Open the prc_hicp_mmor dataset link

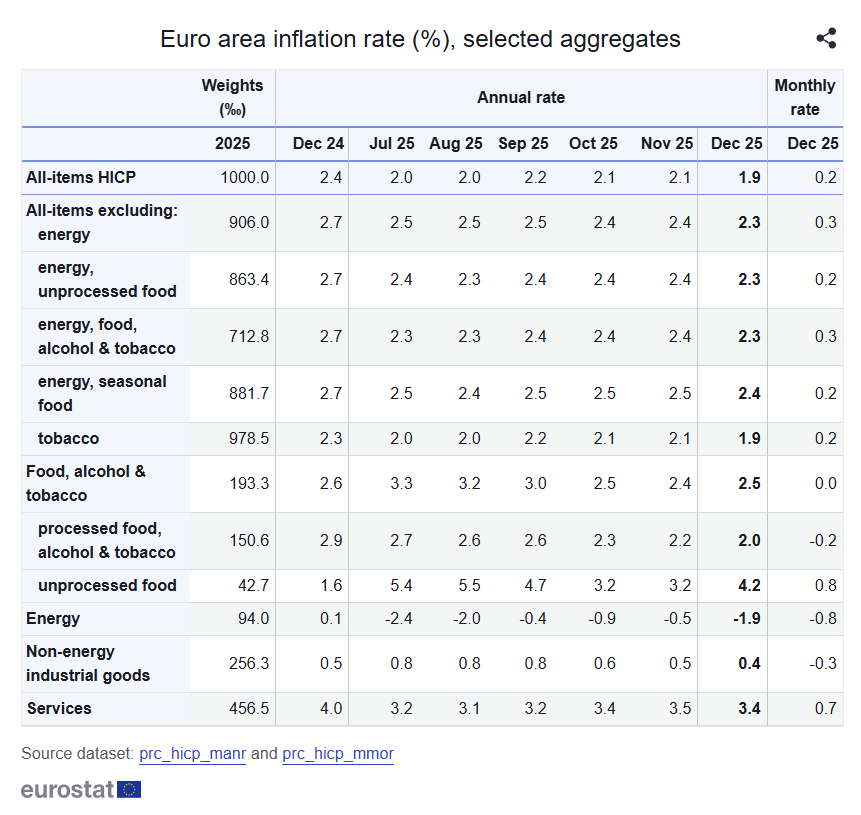[x=338, y=753]
